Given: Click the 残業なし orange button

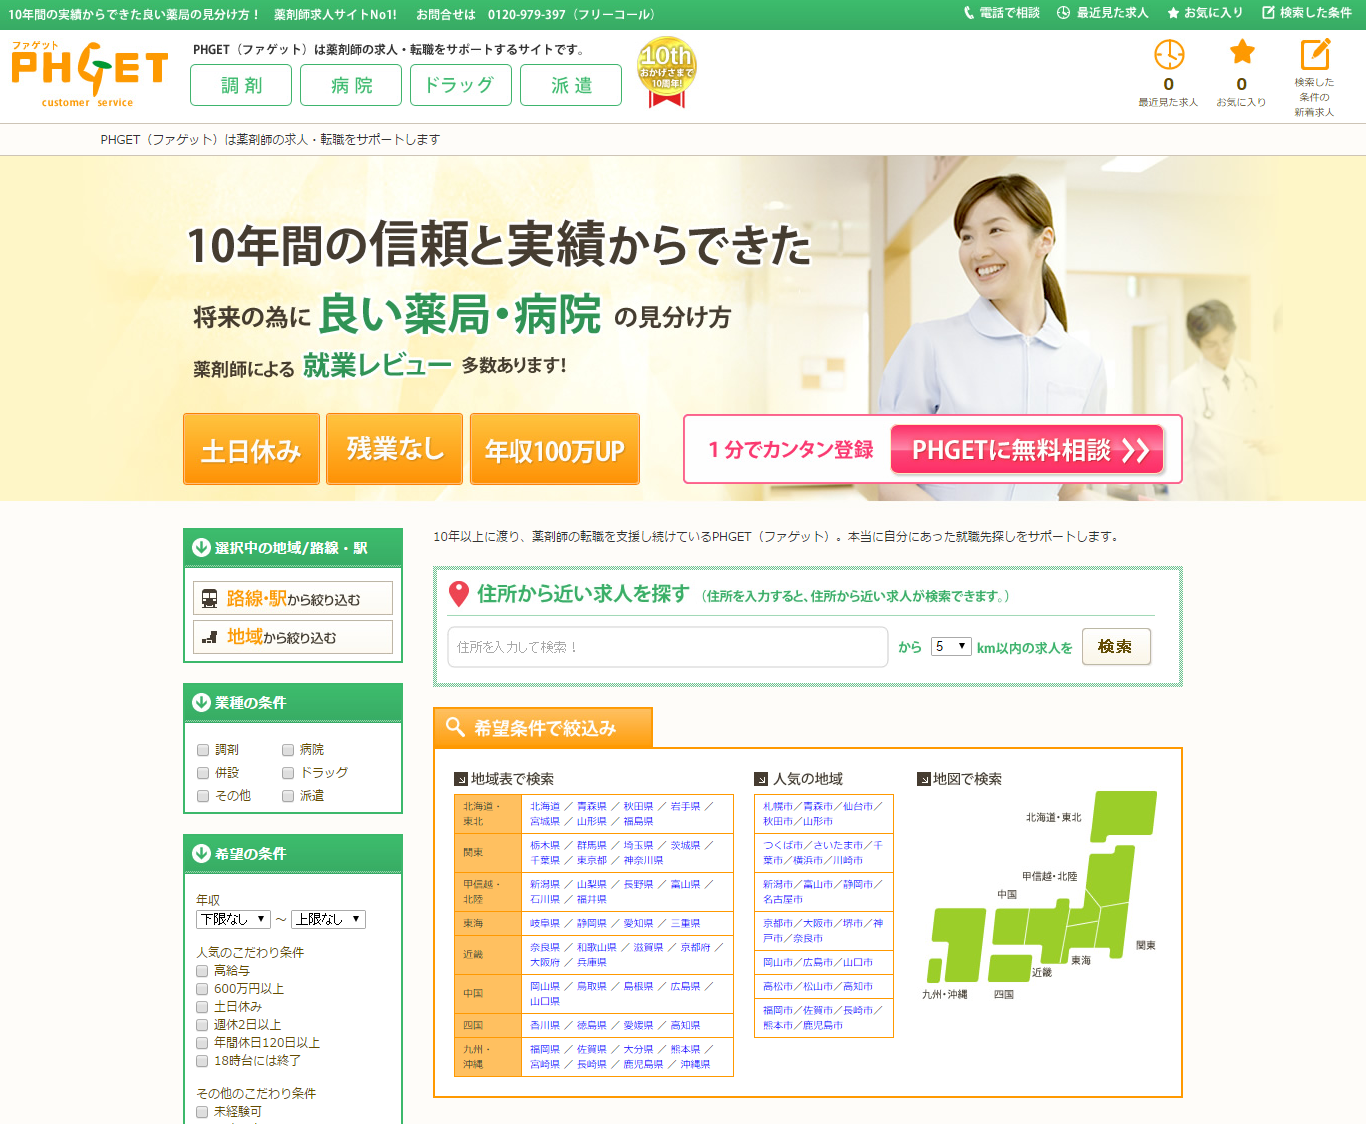Looking at the screenshot, I should (x=394, y=449).
